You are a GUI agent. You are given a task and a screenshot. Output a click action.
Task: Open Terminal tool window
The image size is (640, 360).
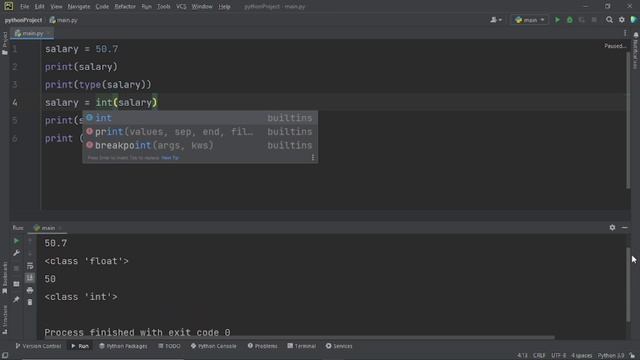tap(302, 346)
